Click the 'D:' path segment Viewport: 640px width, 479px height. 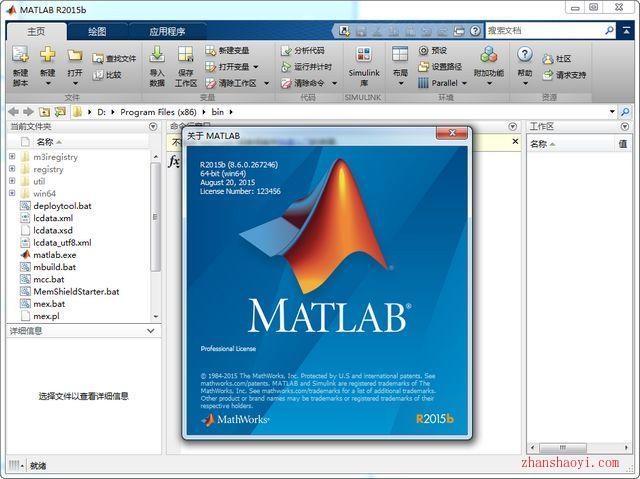(x=102, y=112)
